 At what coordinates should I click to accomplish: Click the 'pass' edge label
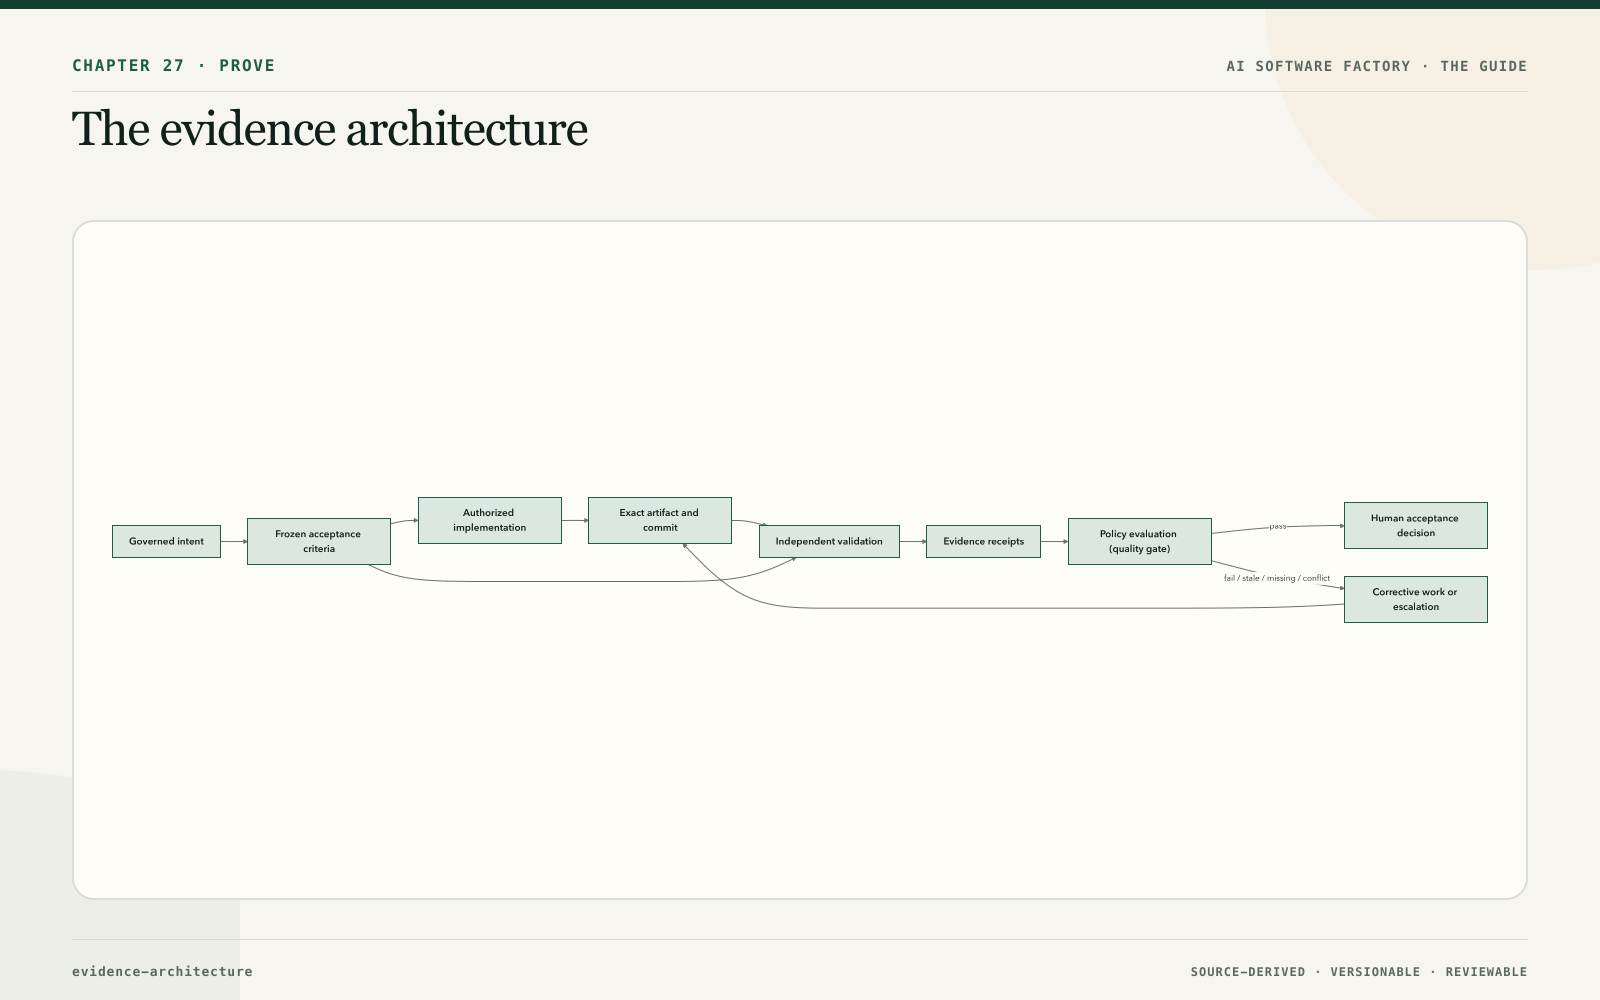[1278, 526]
